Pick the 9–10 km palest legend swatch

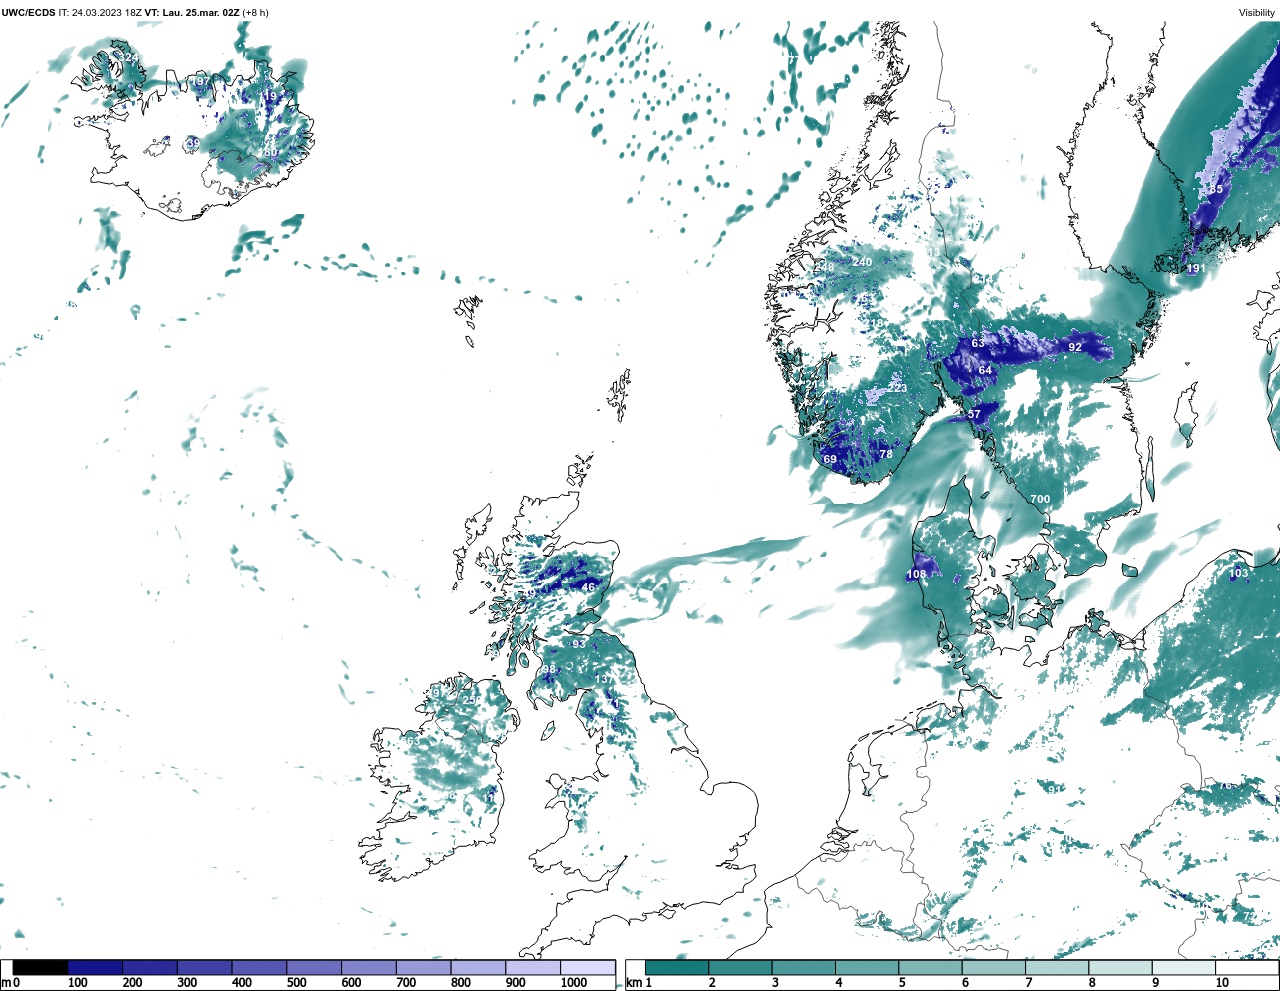tap(1183, 967)
